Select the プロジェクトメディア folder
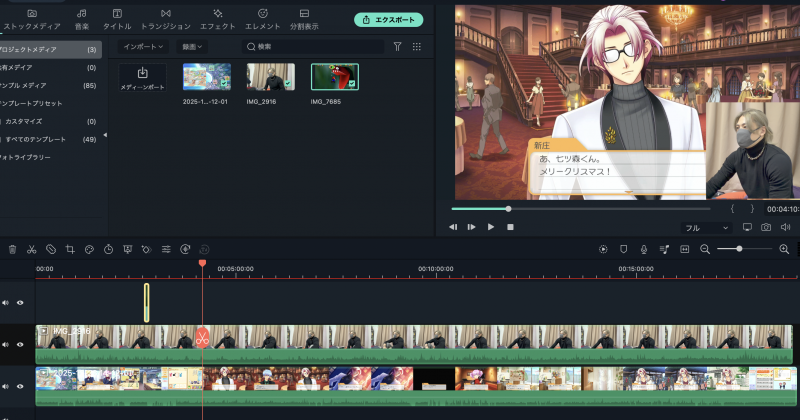The image size is (800, 420). [50, 50]
